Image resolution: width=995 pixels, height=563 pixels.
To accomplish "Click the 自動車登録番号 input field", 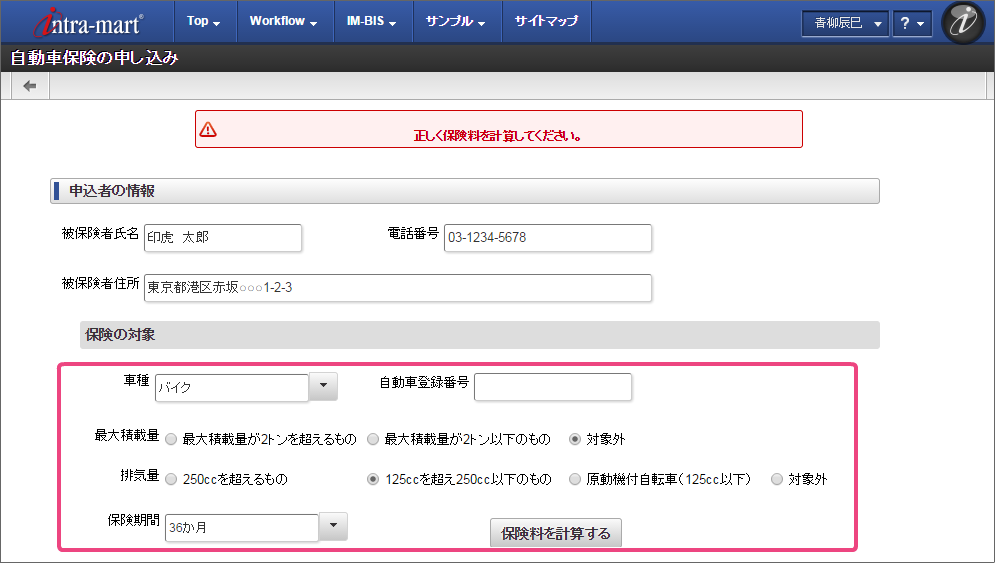I will (552, 386).
